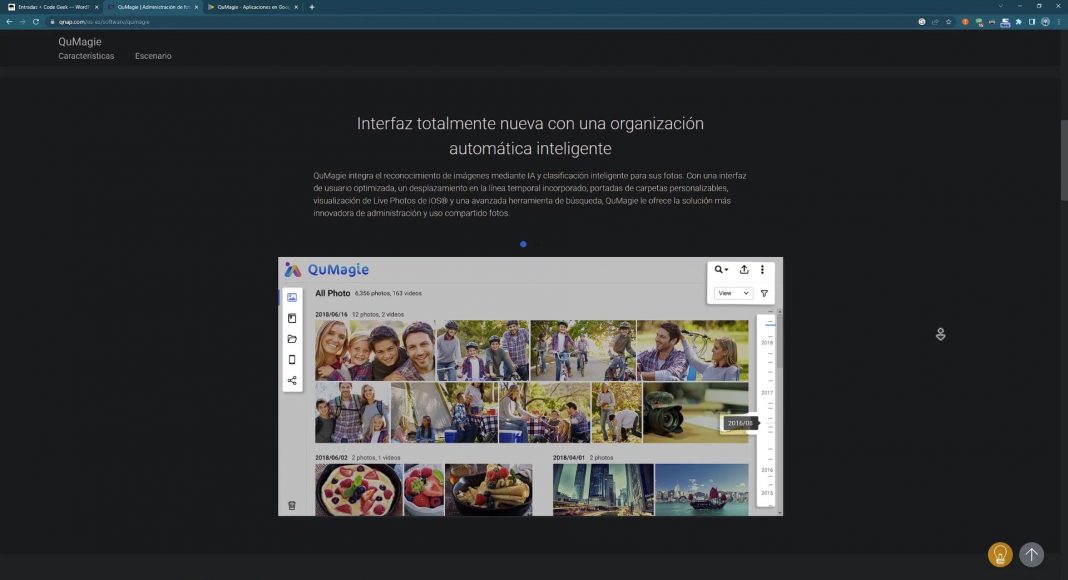Viewport: 1068px width, 580px height.
Task: Click the mobile device icon in sidebar
Action: [292, 359]
